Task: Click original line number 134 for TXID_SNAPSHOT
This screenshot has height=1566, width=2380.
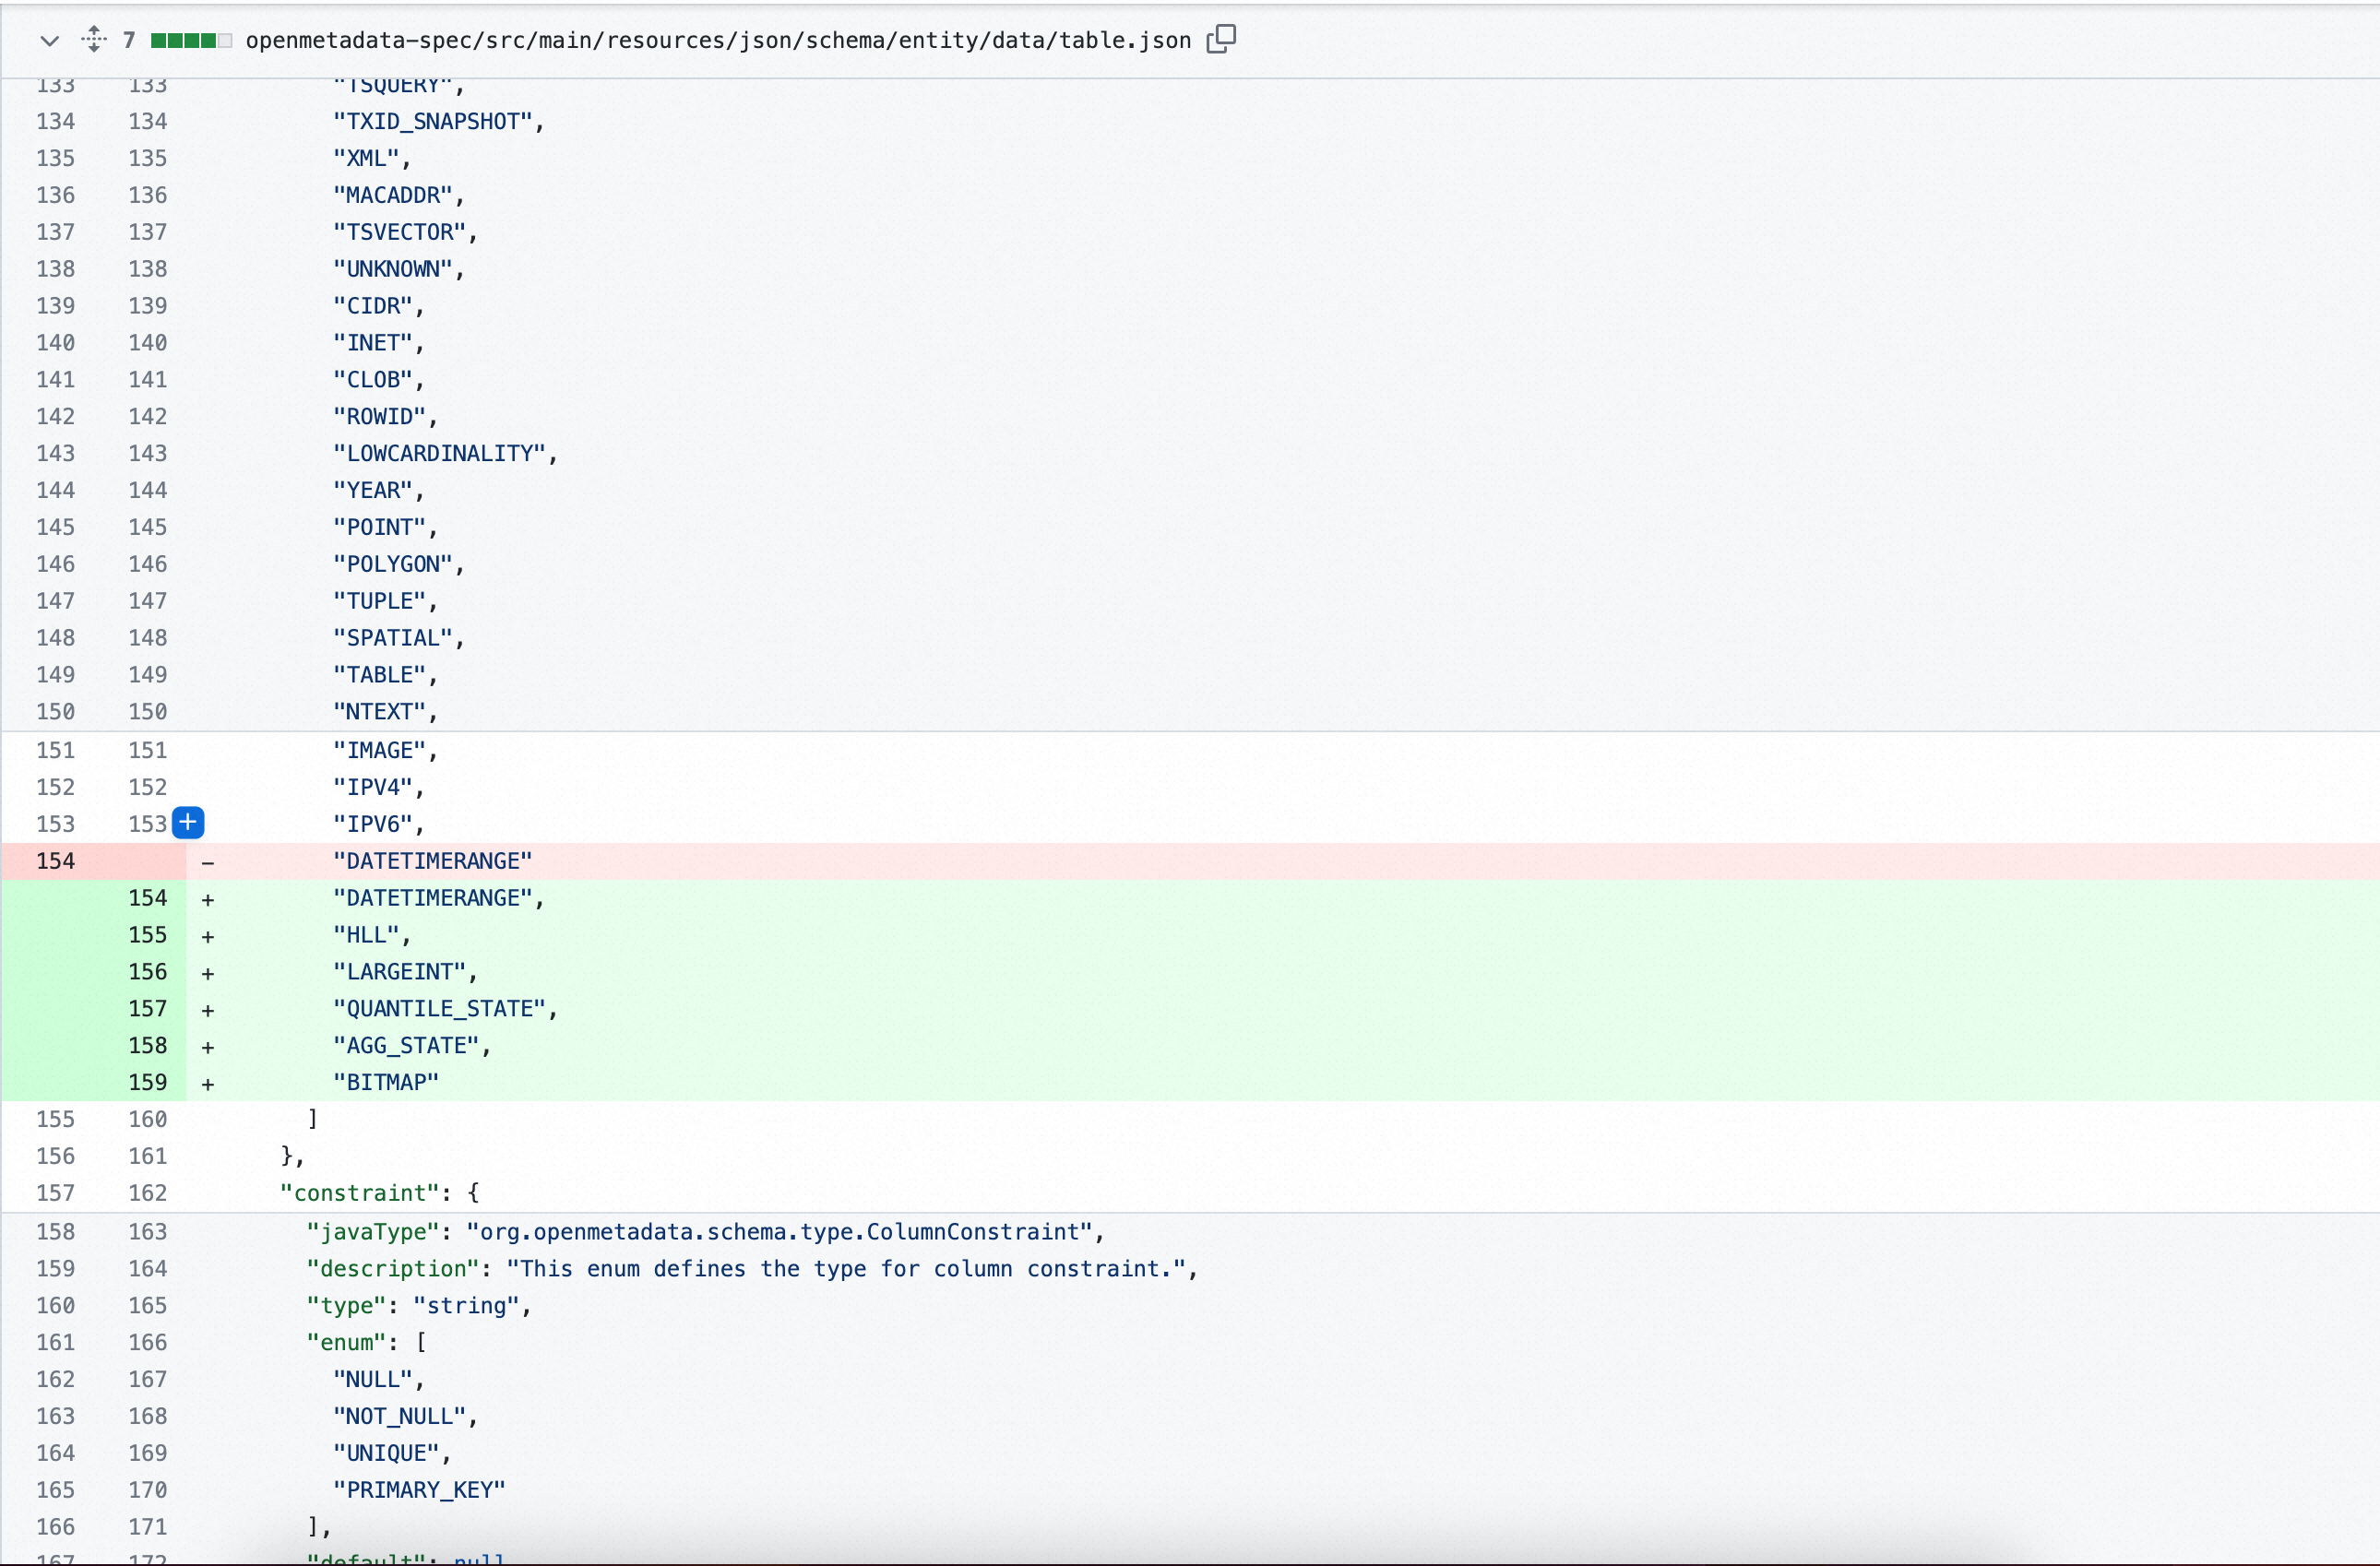Action: 56,121
